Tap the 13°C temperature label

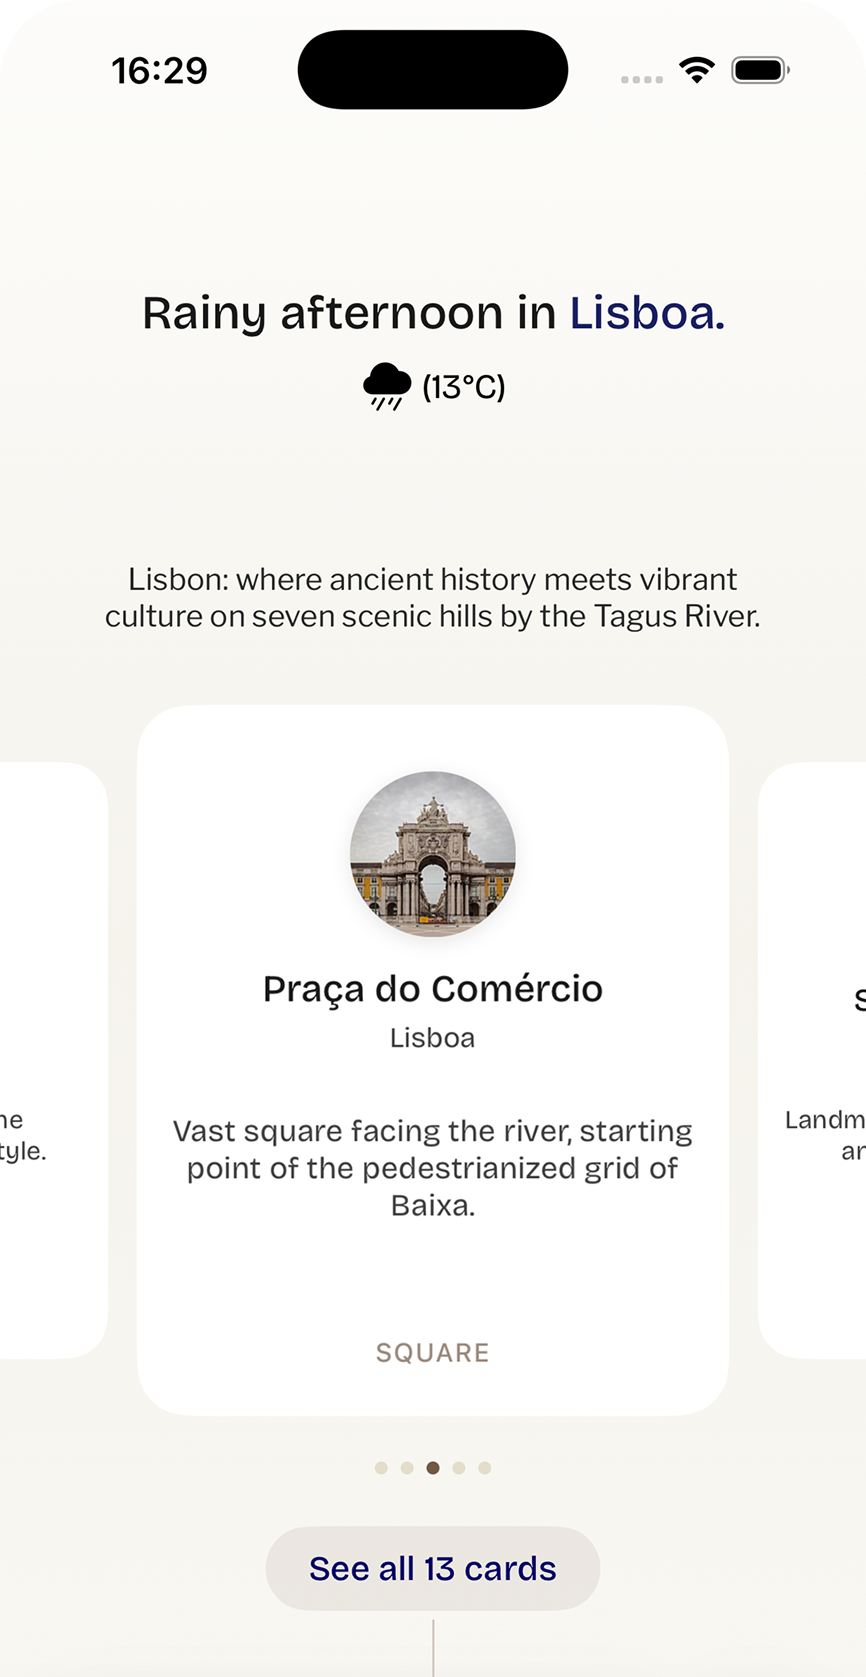click(x=464, y=386)
